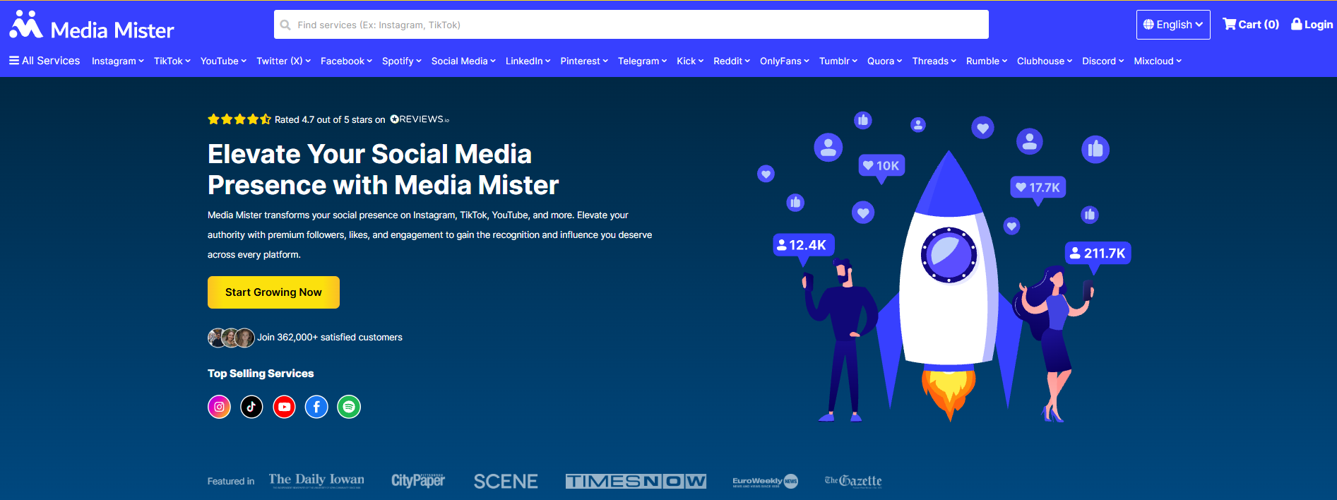Click the satisfied customers avatar group
This screenshot has height=500, width=1337.
pos(231,337)
